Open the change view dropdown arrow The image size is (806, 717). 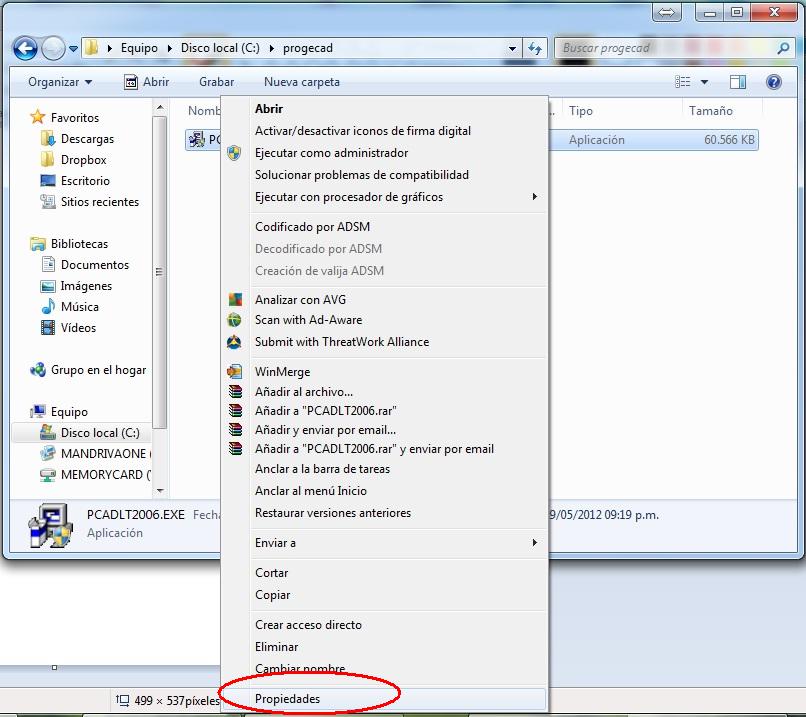click(x=704, y=82)
